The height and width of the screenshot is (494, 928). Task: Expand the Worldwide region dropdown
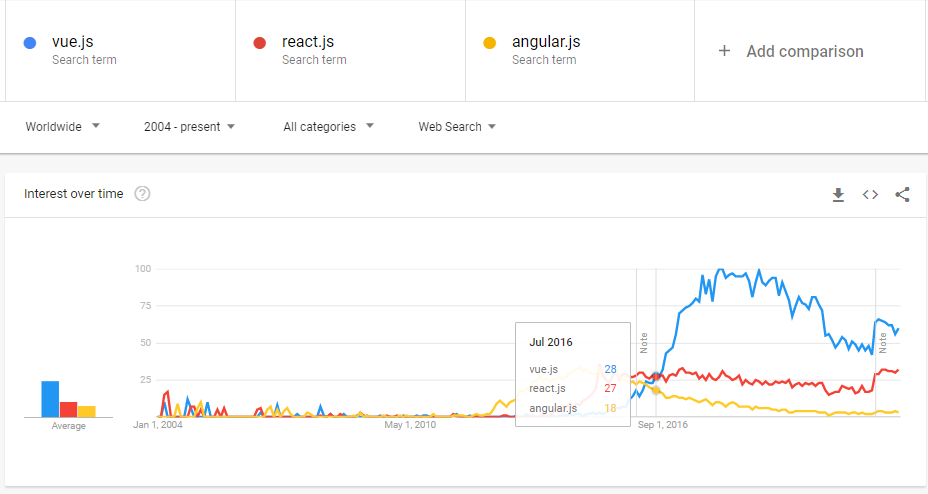pyautogui.click(x=62, y=127)
